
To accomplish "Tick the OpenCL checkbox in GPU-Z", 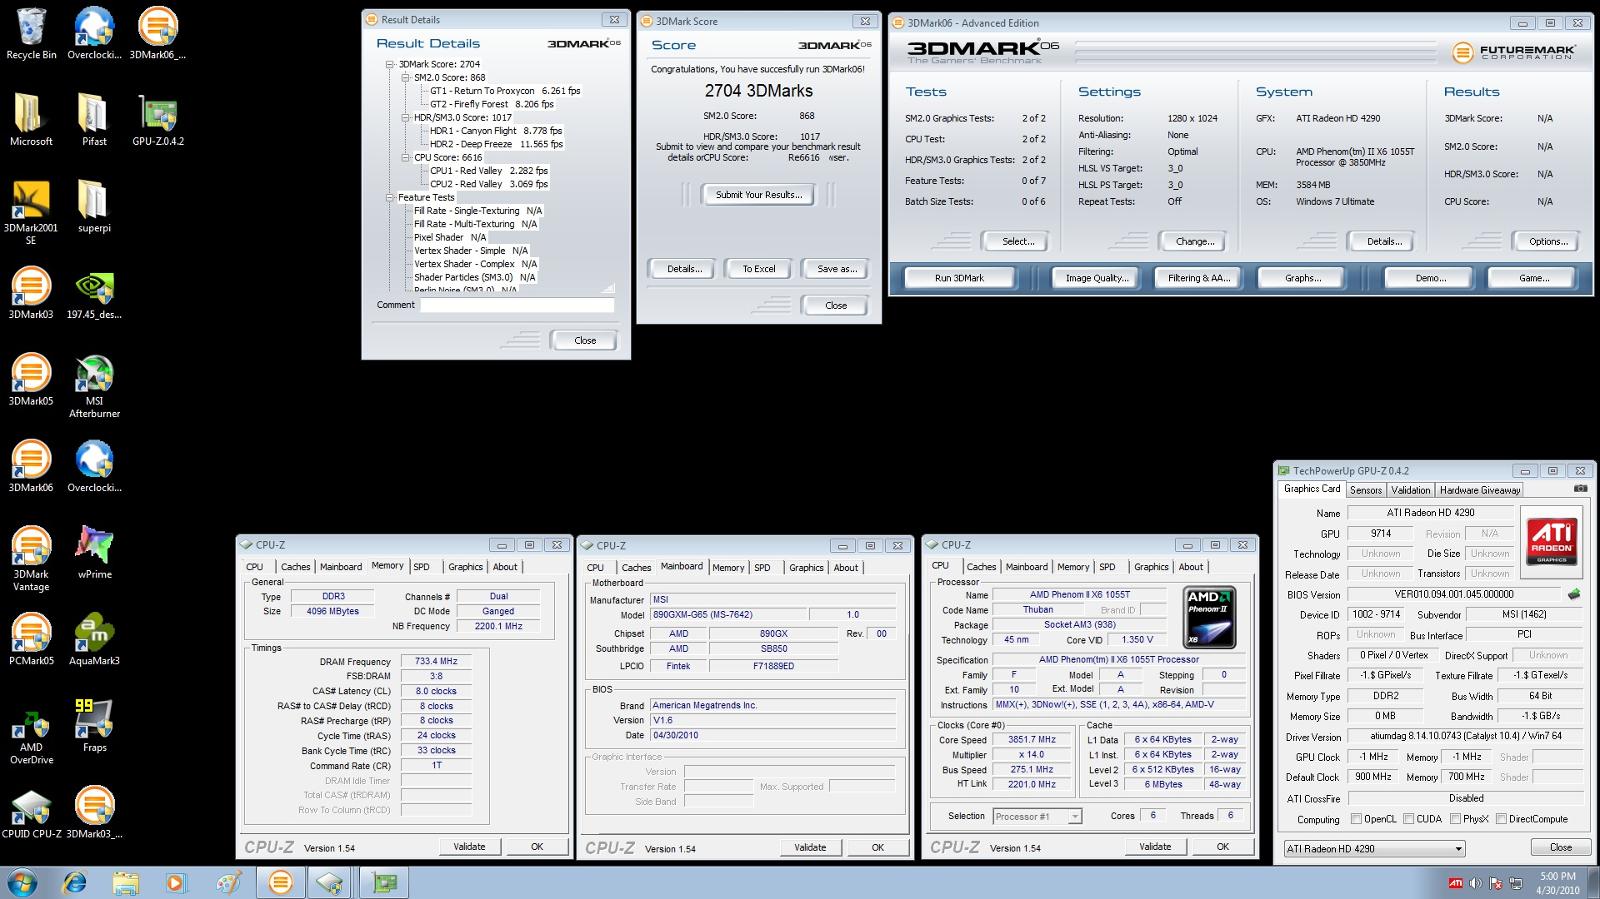I will [x=1356, y=819].
